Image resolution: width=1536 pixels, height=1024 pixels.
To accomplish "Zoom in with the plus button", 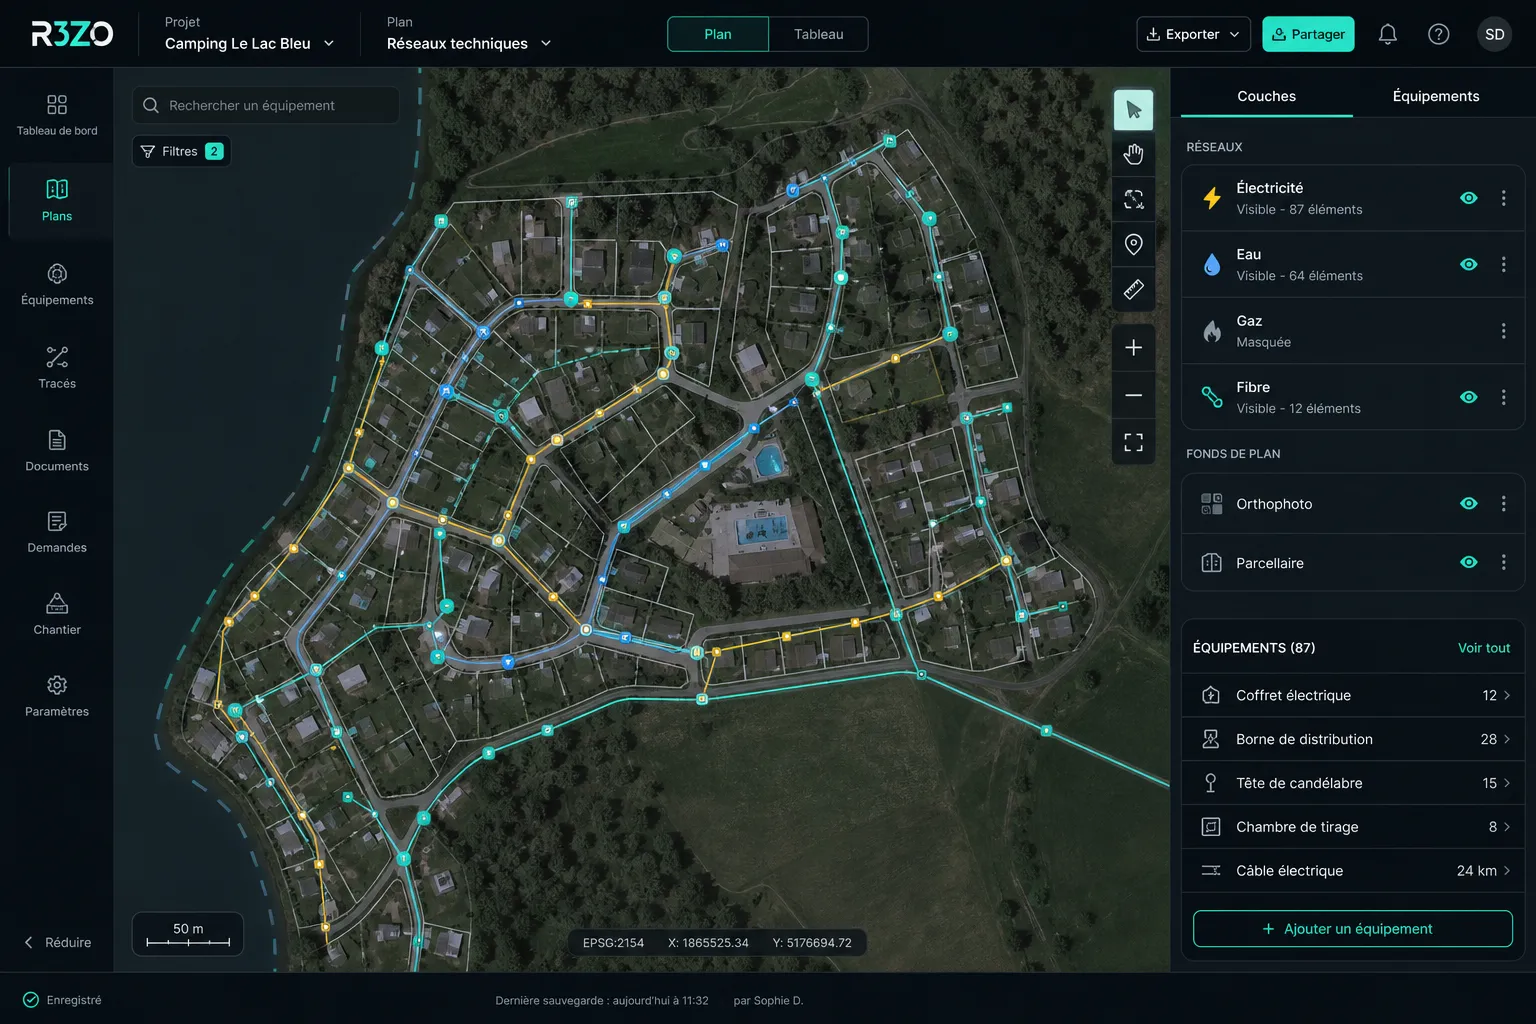I will point(1133,348).
